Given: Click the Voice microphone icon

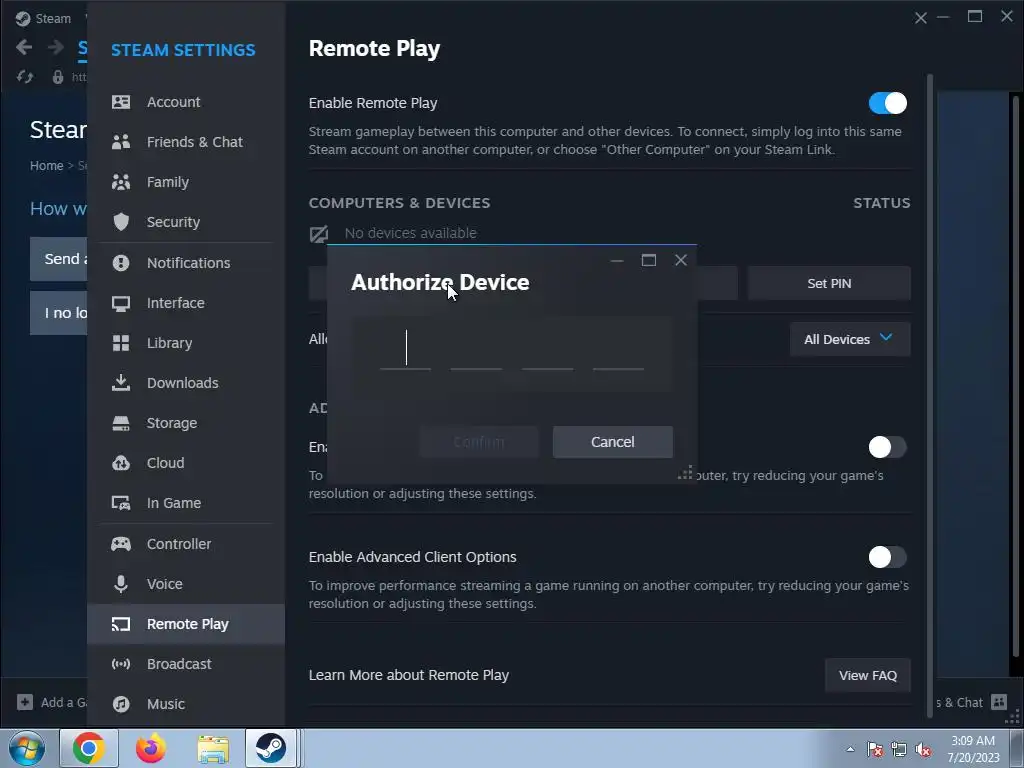Looking at the screenshot, I should tap(121, 584).
